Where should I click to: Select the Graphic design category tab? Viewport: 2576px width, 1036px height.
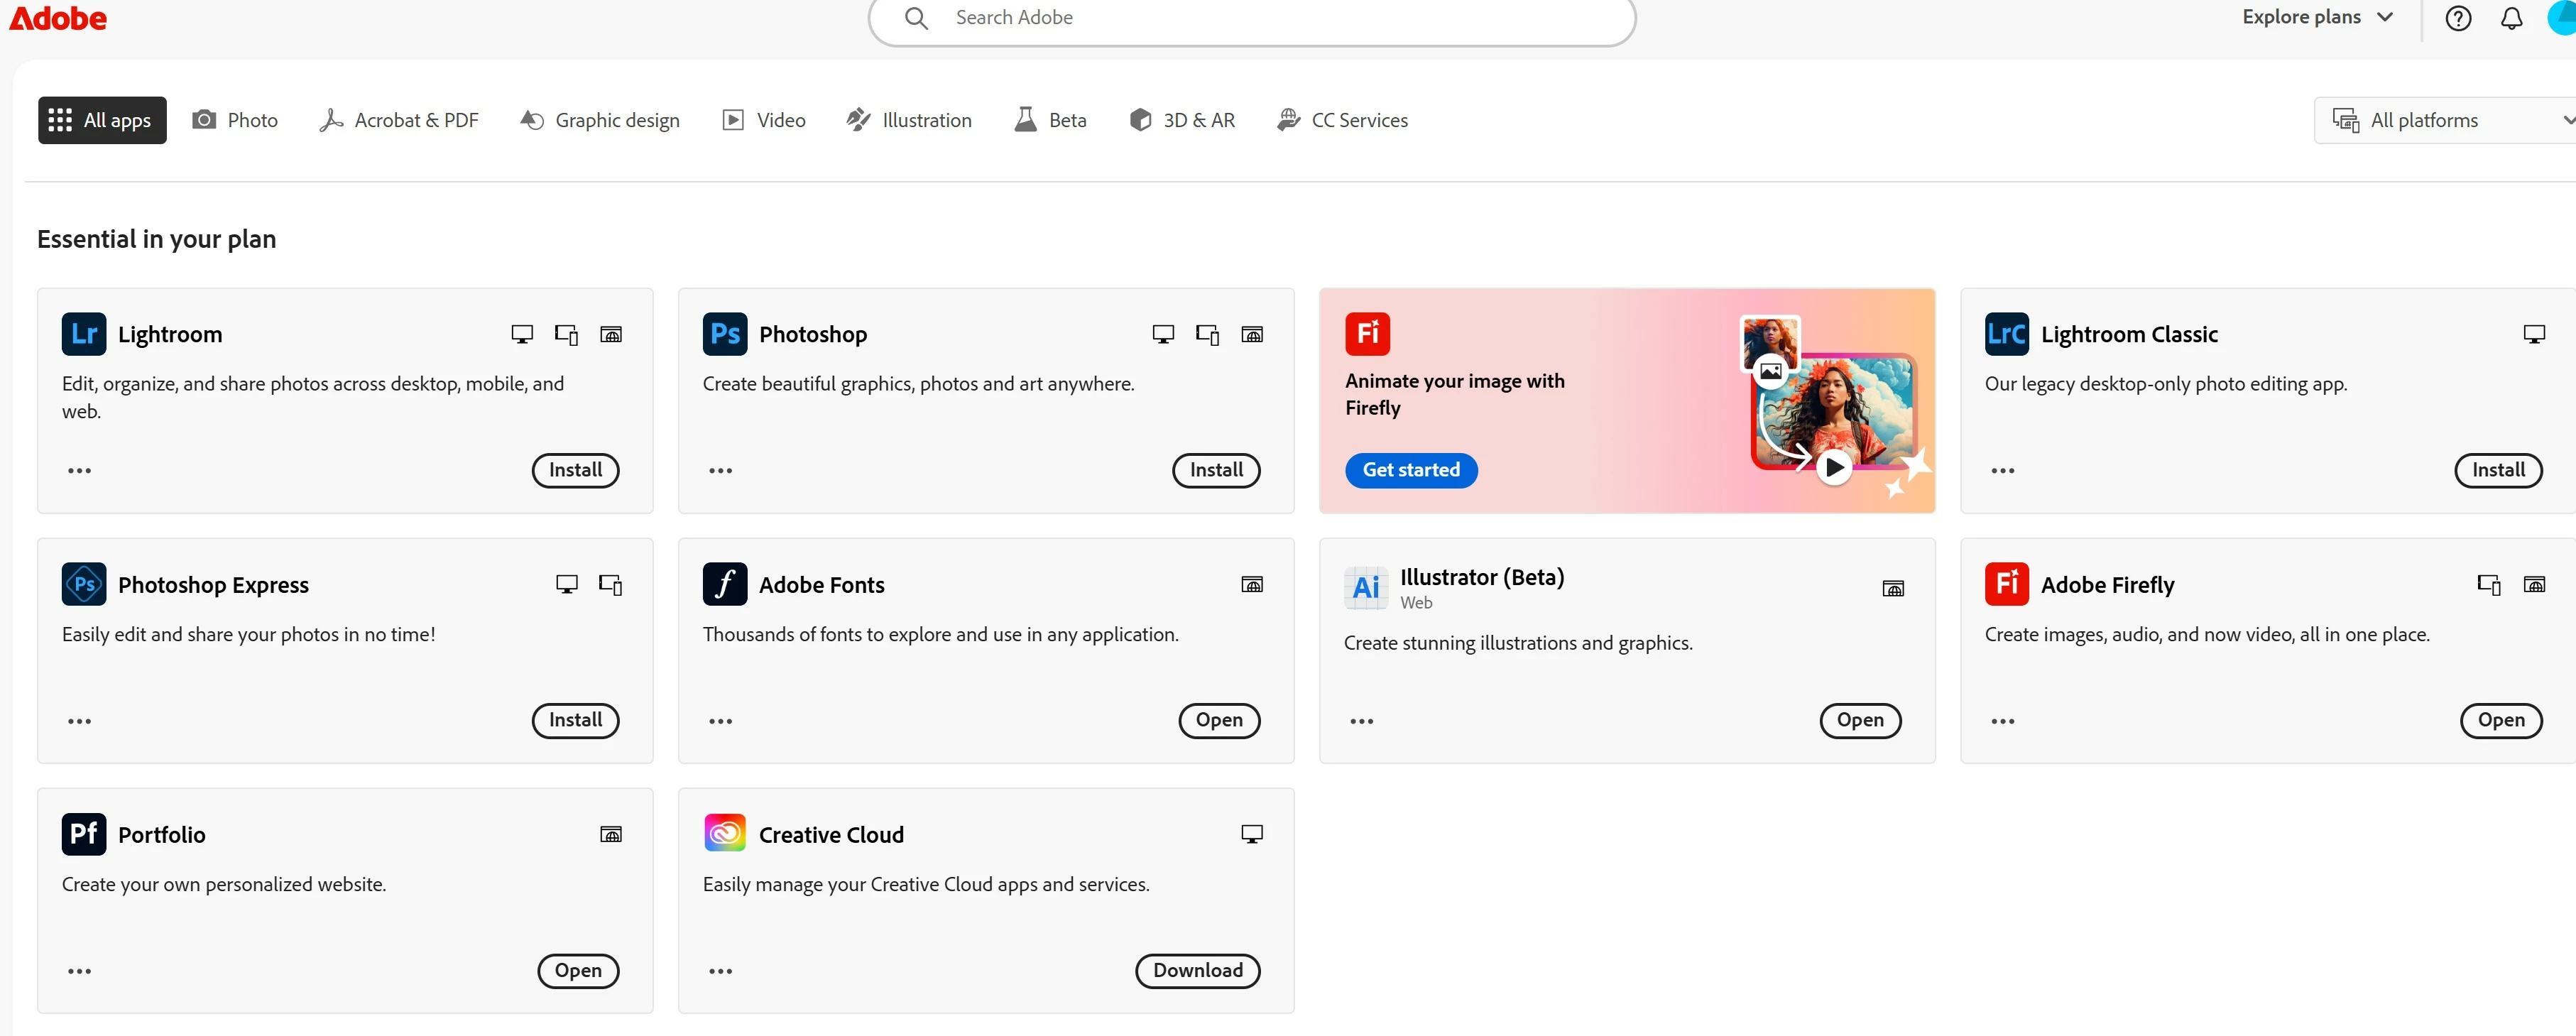pos(600,120)
